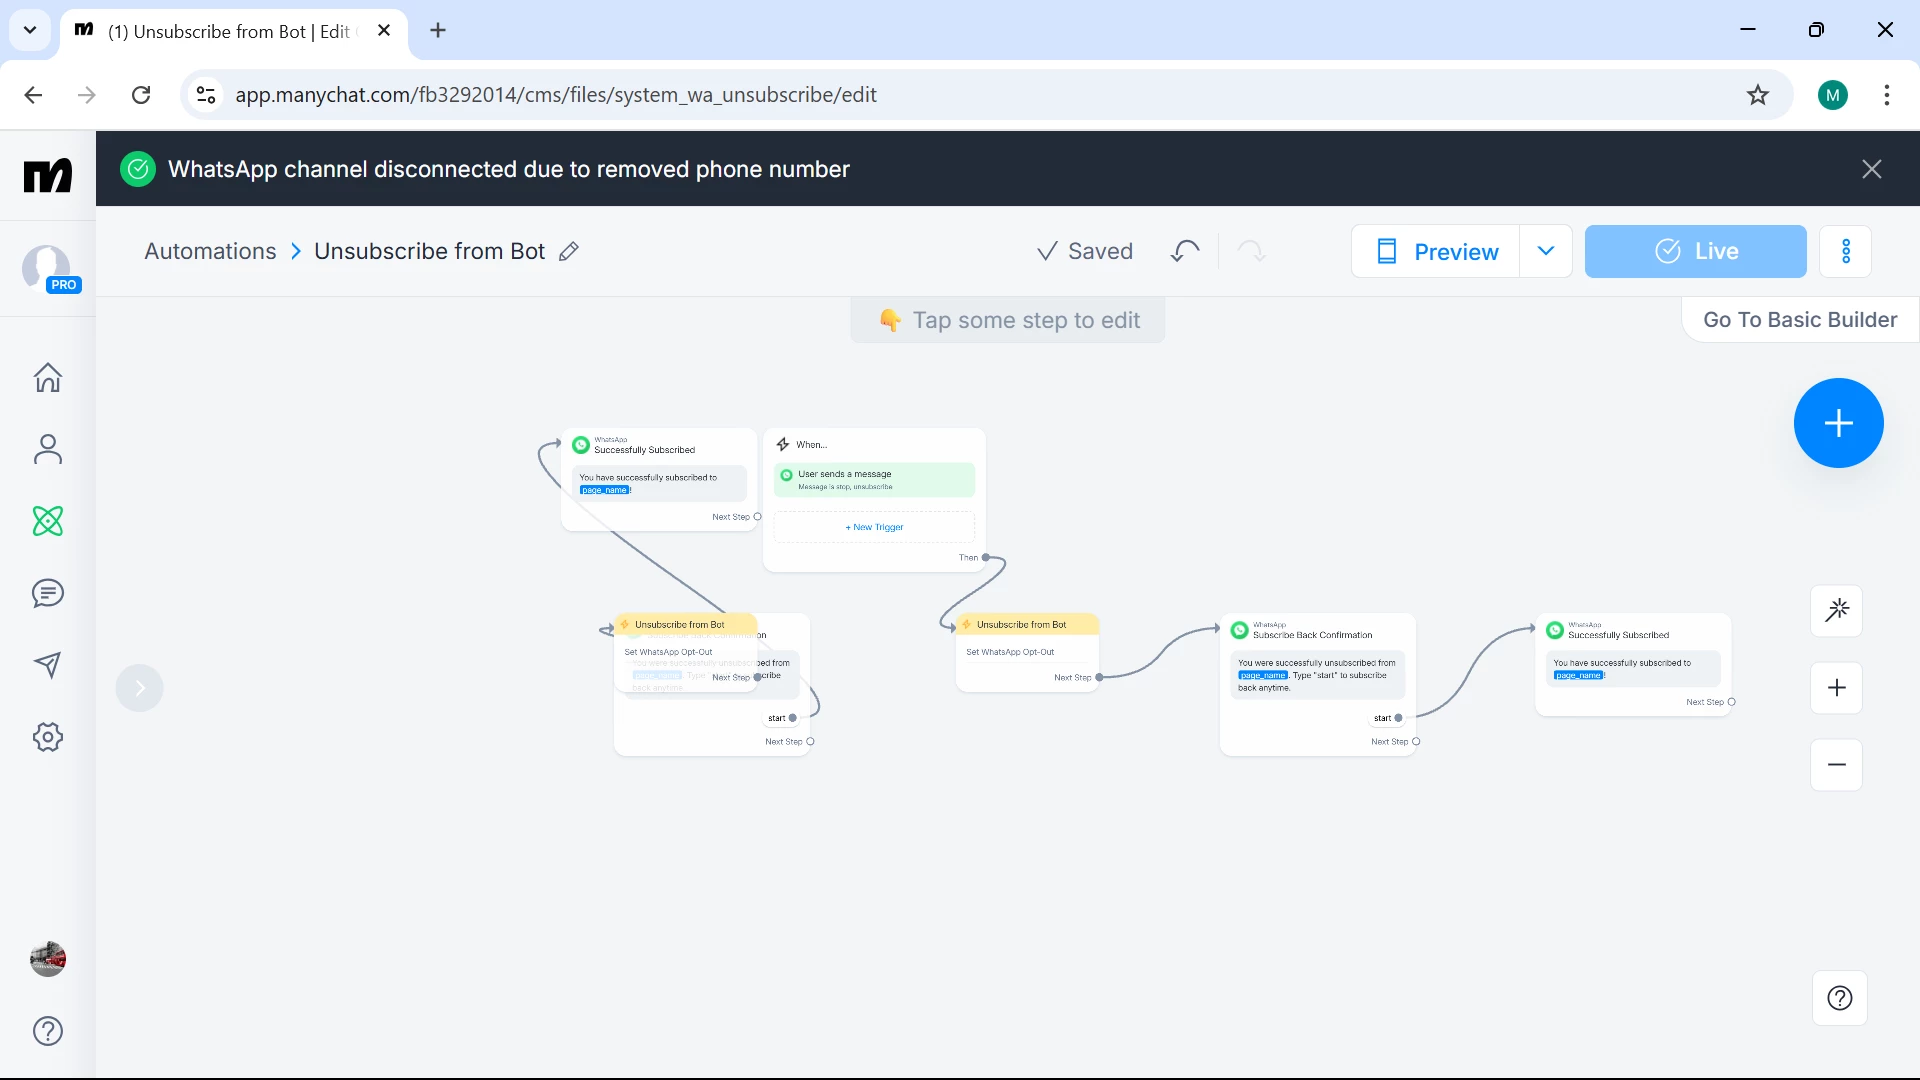Switch to Go To Basic Builder
The width and height of the screenshot is (1920, 1080).
point(1800,320)
